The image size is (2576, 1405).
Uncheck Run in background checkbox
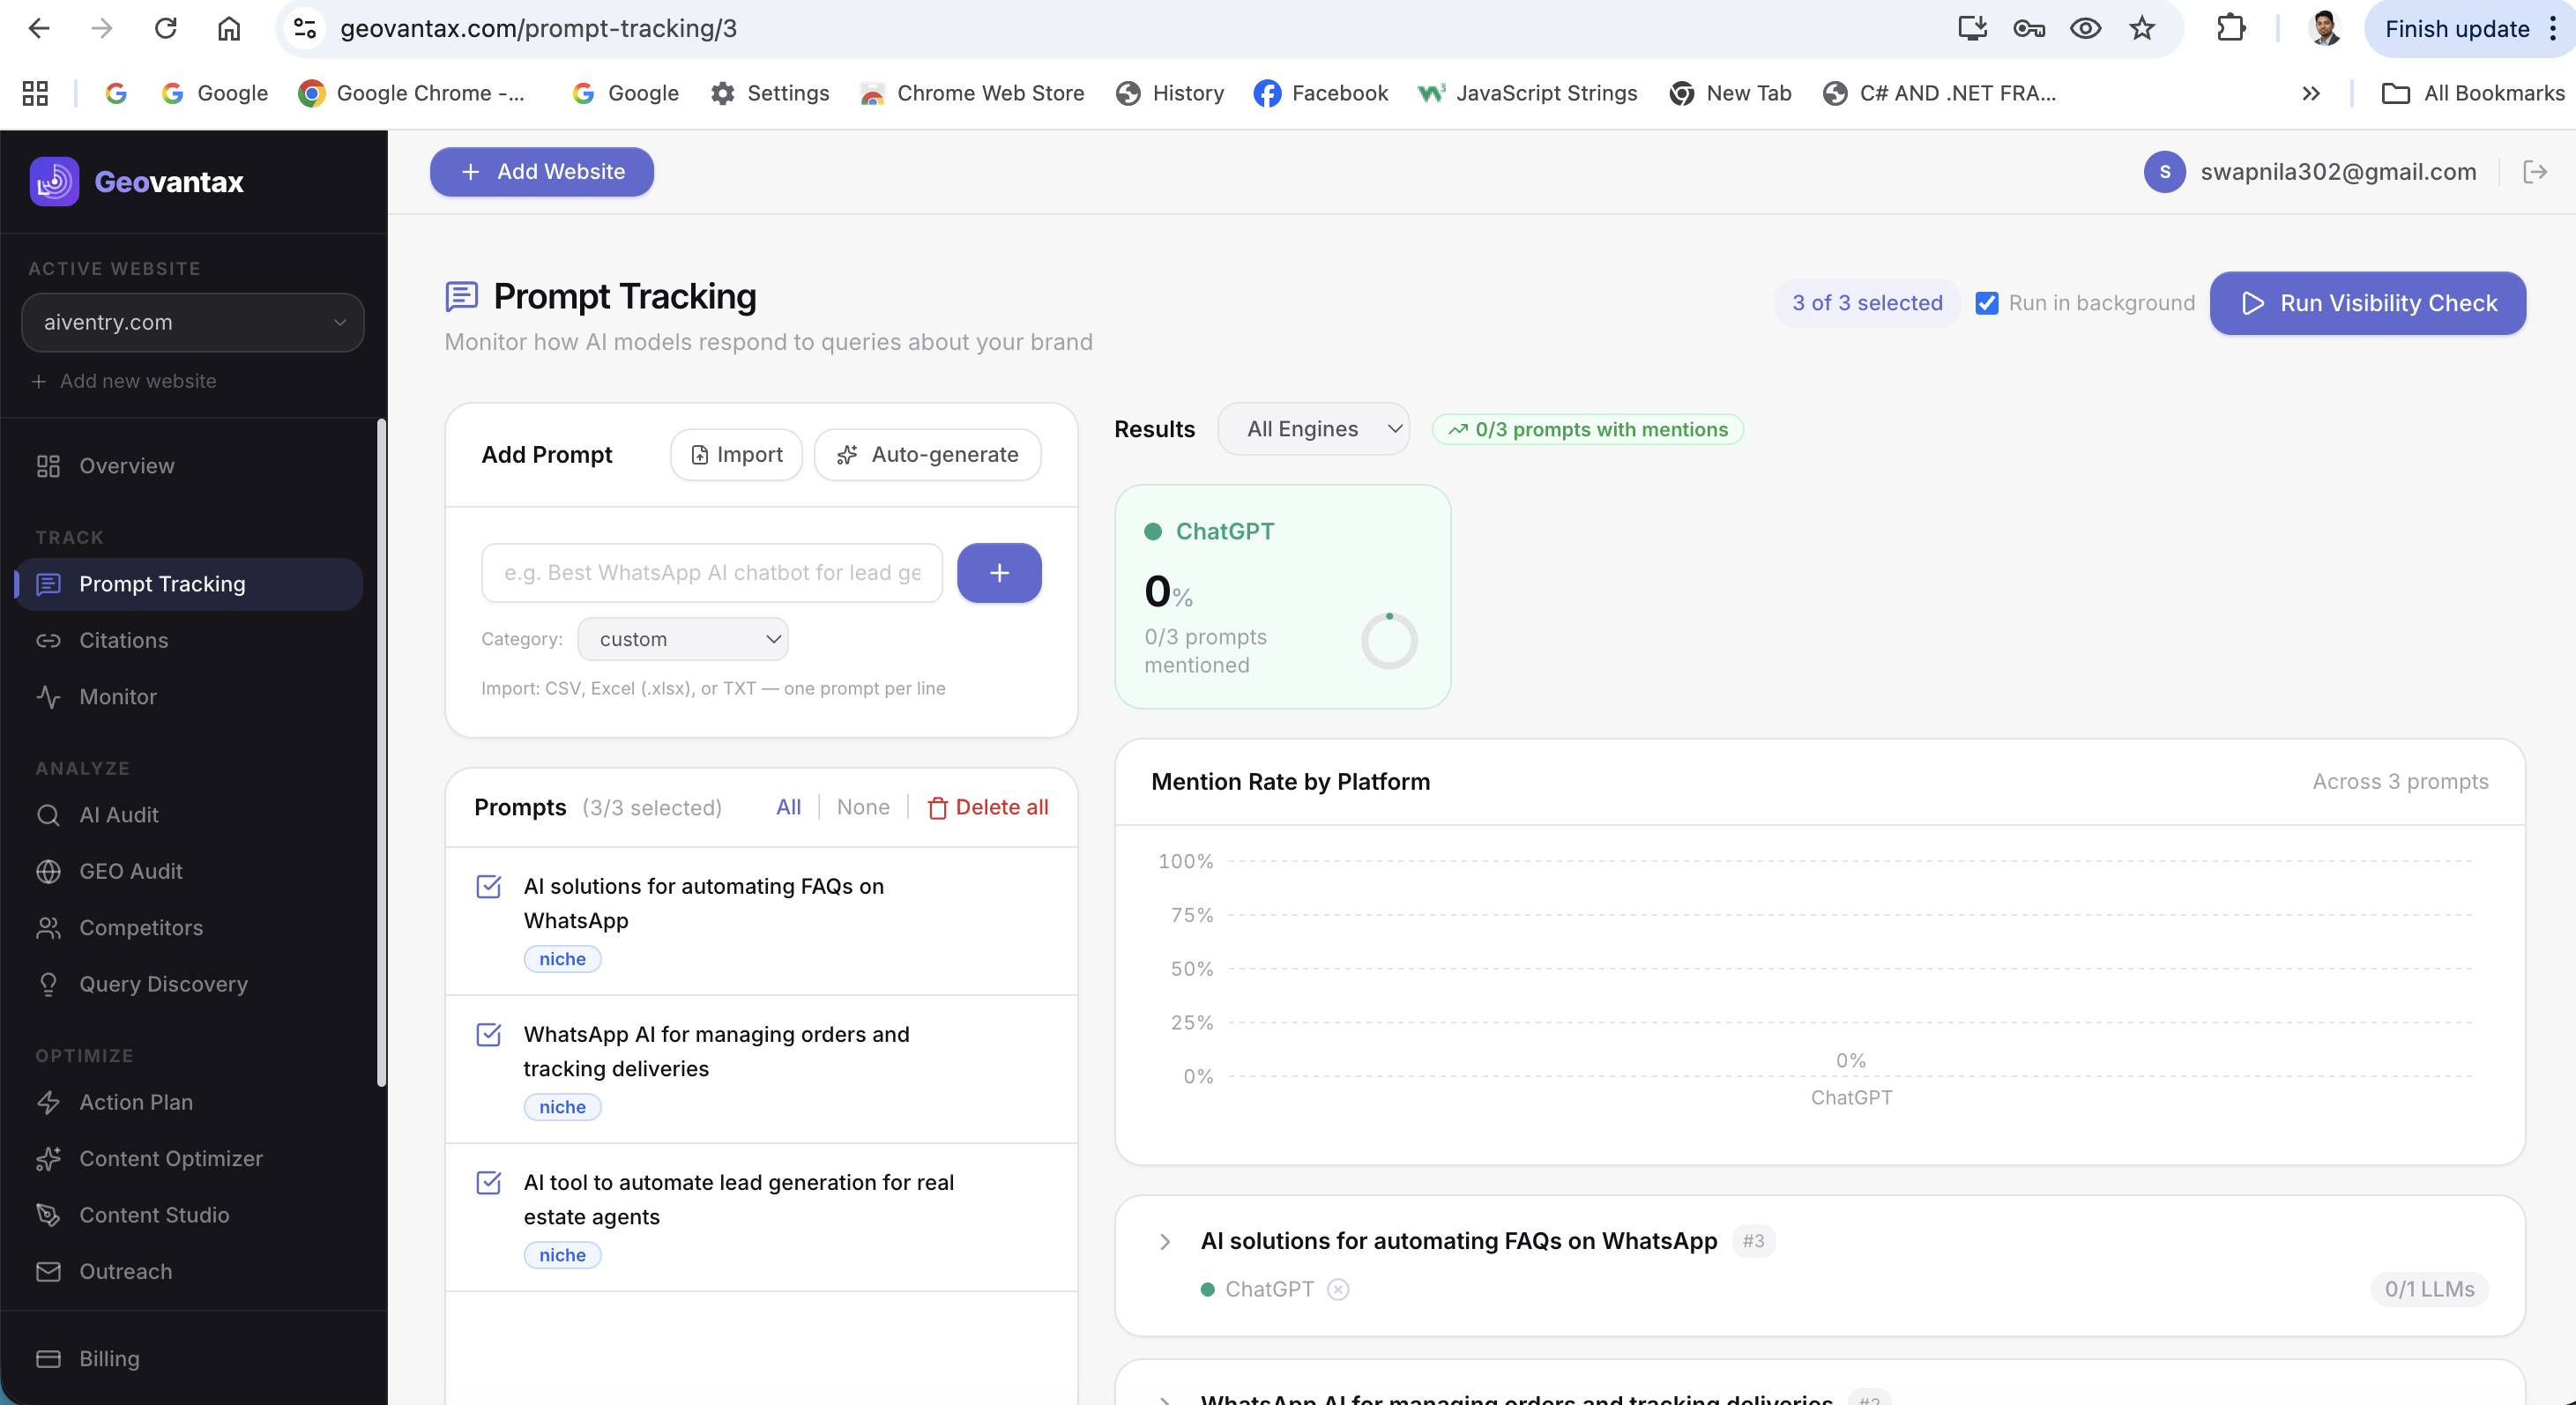click(1986, 303)
